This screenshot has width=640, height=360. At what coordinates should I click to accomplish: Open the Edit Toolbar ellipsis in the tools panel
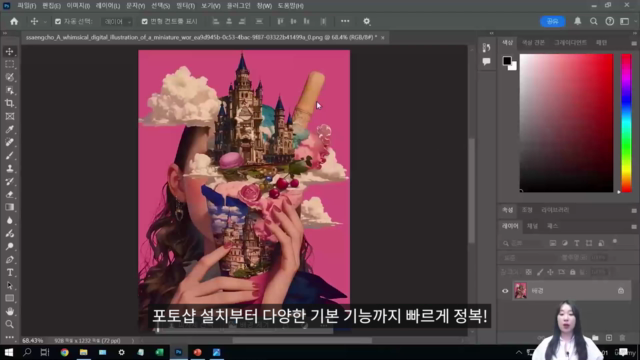tap(9, 337)
